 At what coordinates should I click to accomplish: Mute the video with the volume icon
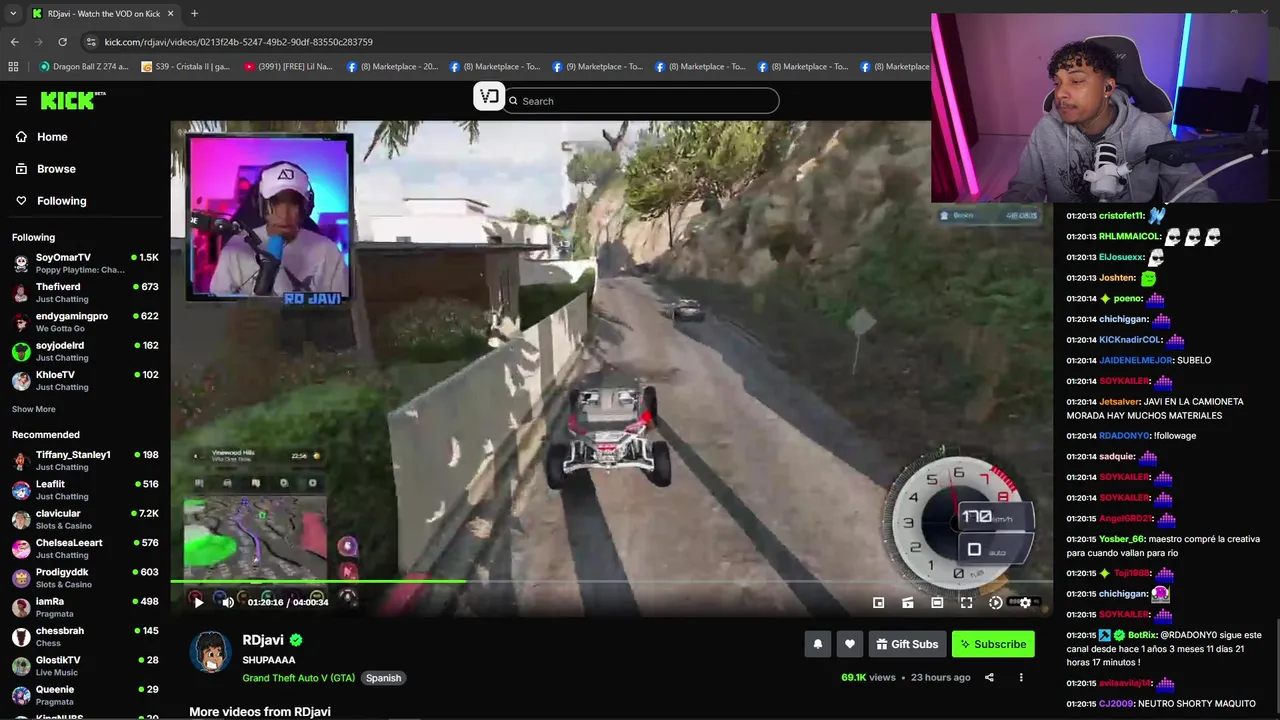tap(228, 602)
